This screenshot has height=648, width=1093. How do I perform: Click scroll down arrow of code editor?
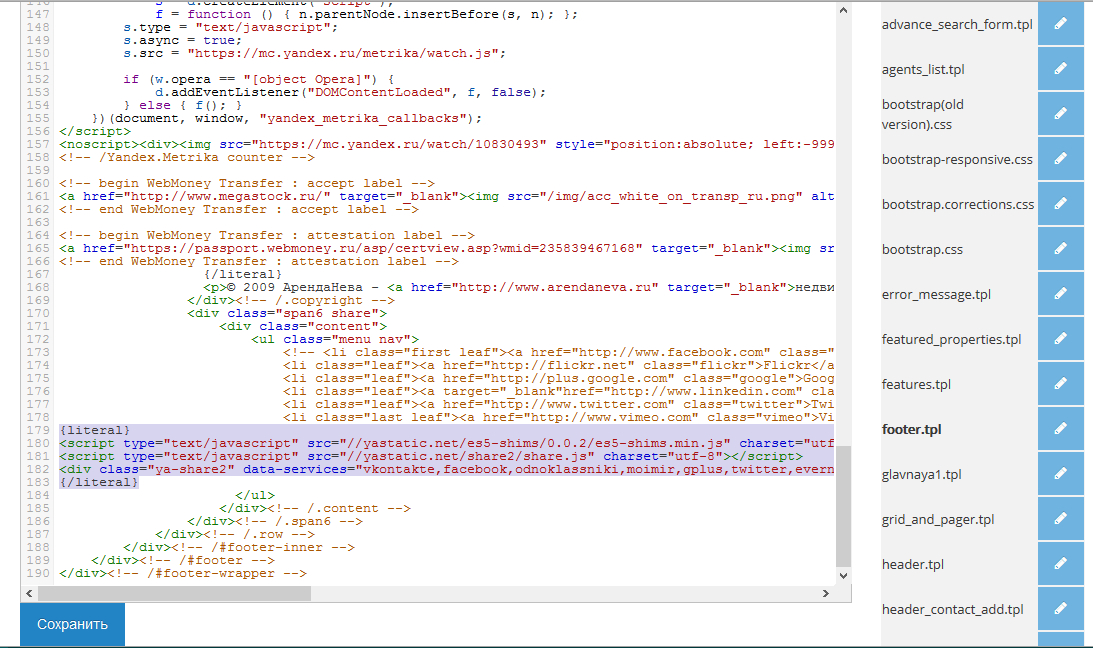point(843,576)
